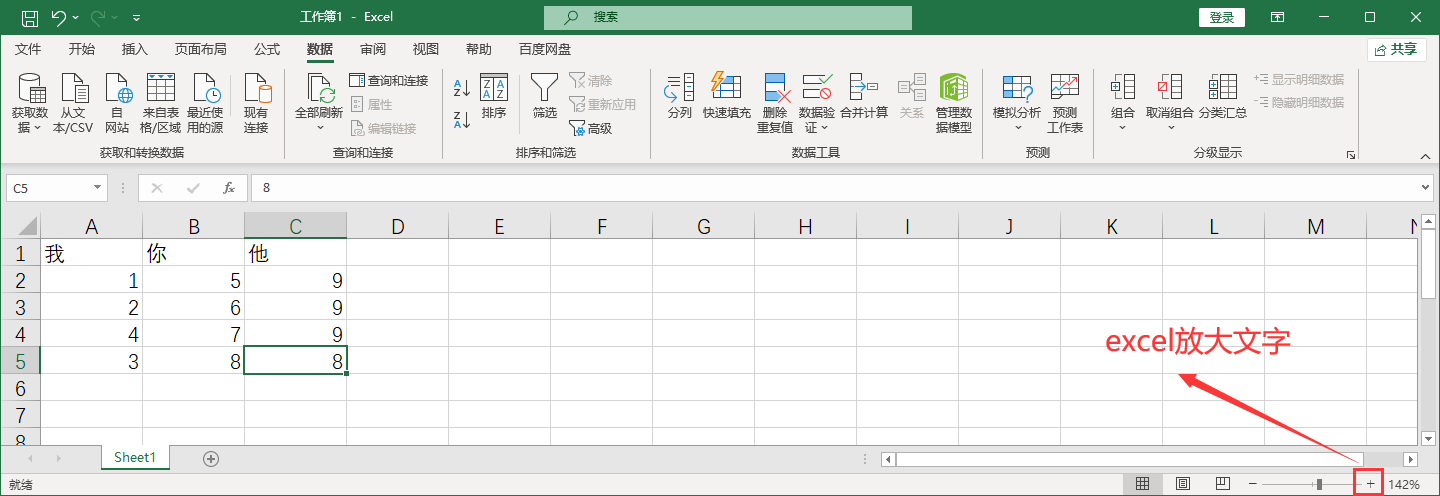Open the Baidu Netdisk (百度网盘) tab
Screen dimensions: 1440x496
pyautogui.click(x=545, y=49)
